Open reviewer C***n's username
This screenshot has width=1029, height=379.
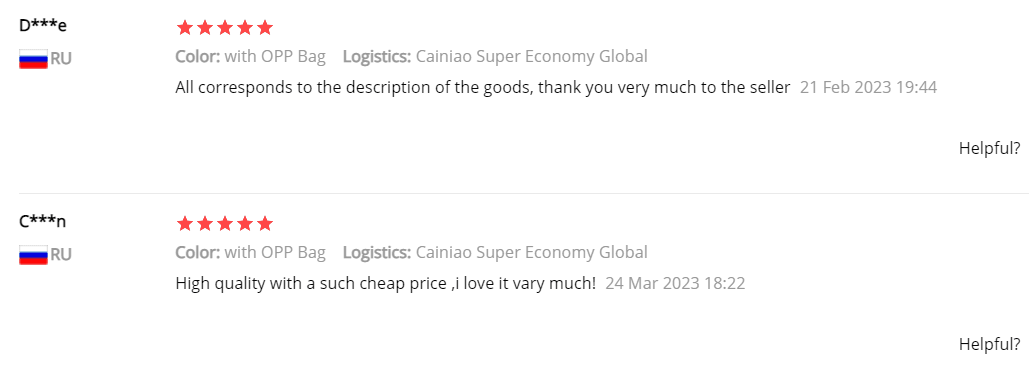[x=43, y=222]
